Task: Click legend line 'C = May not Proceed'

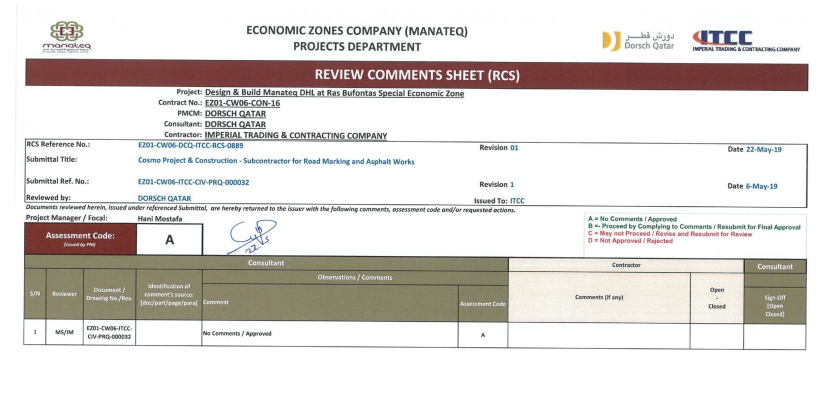Action: (x=670, y=234)
